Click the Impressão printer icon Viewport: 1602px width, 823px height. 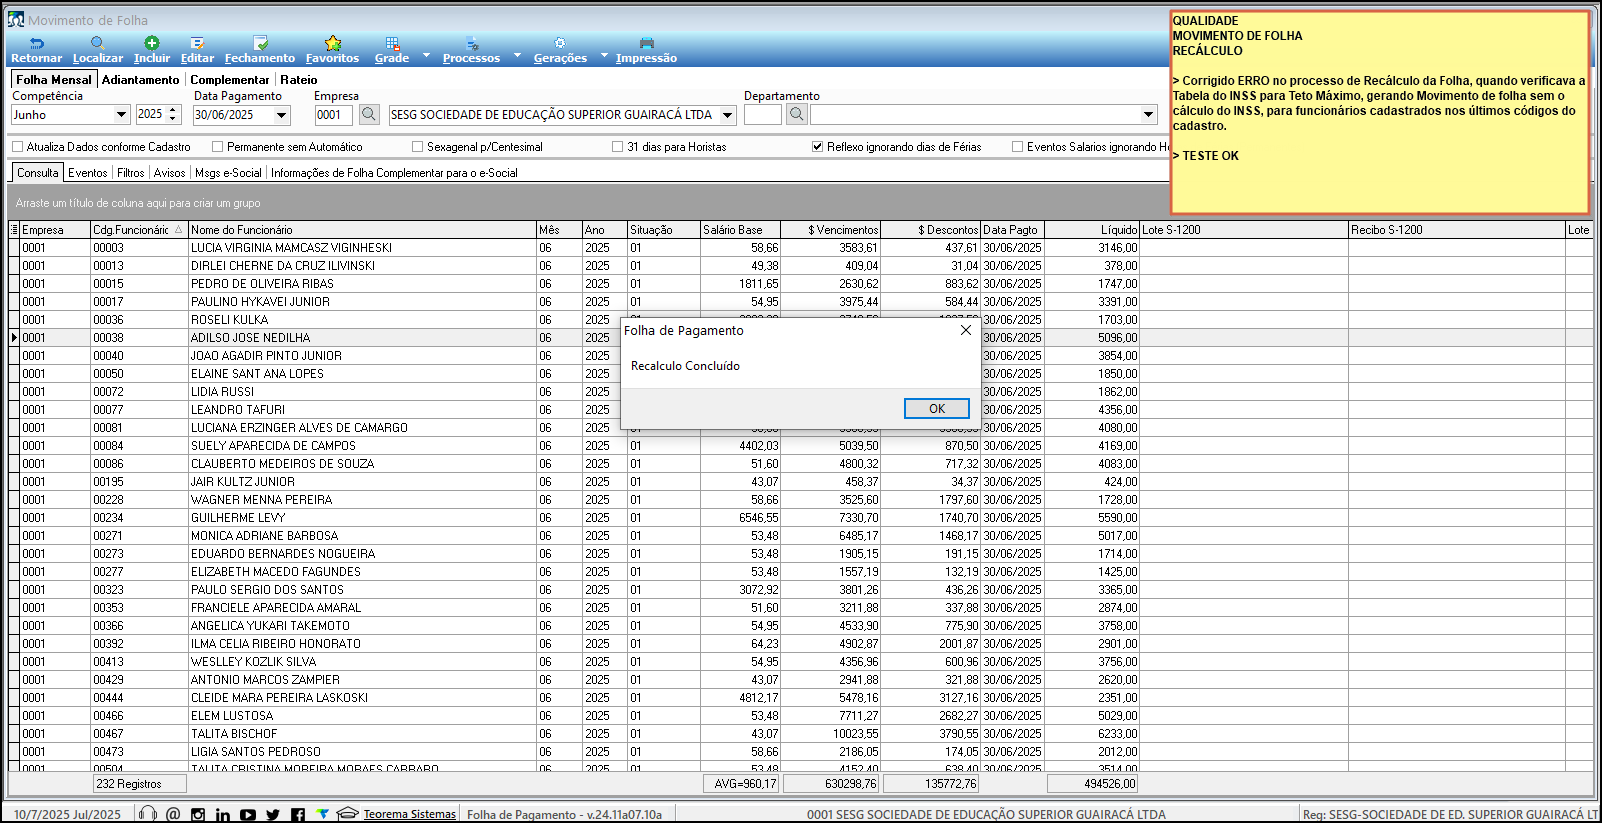[x=647, y=43]
